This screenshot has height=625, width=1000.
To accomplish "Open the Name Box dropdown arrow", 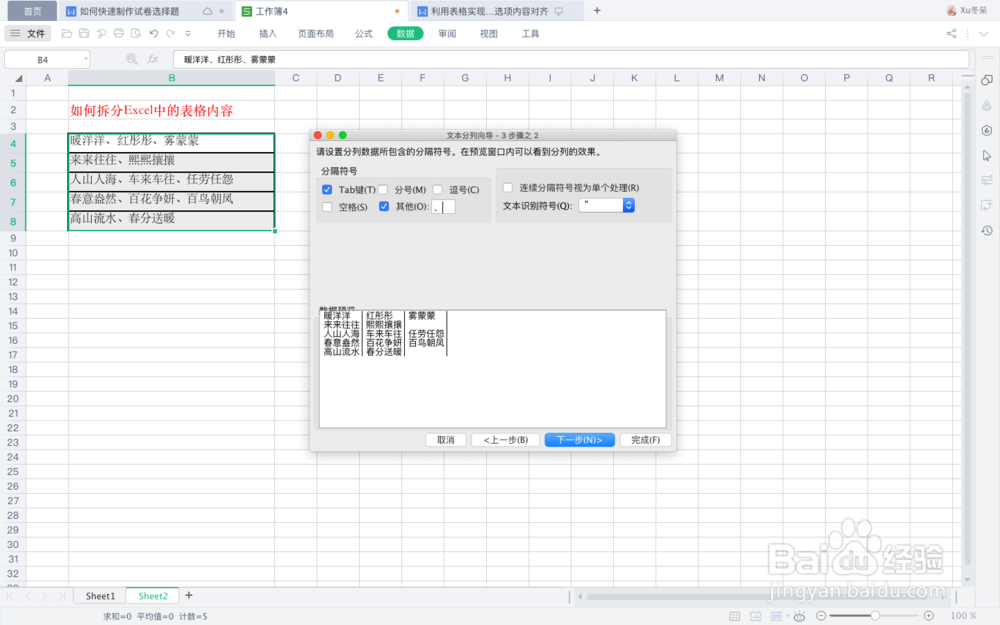I will click(x=85, y=59).
